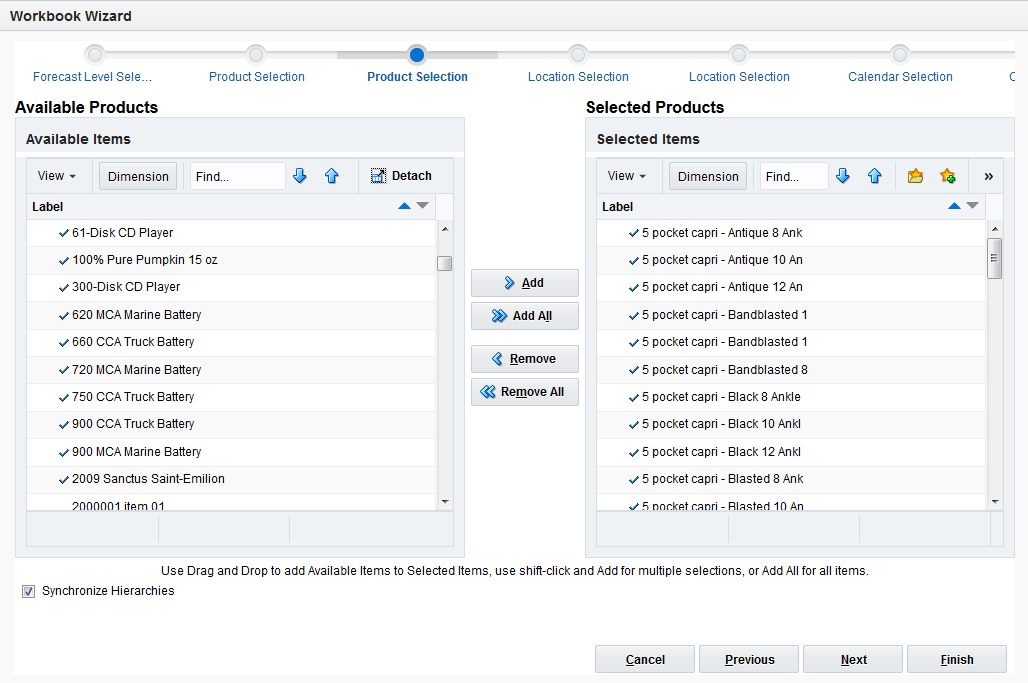
Task: Sort Available Items Label descending
Action: (423, 206)
